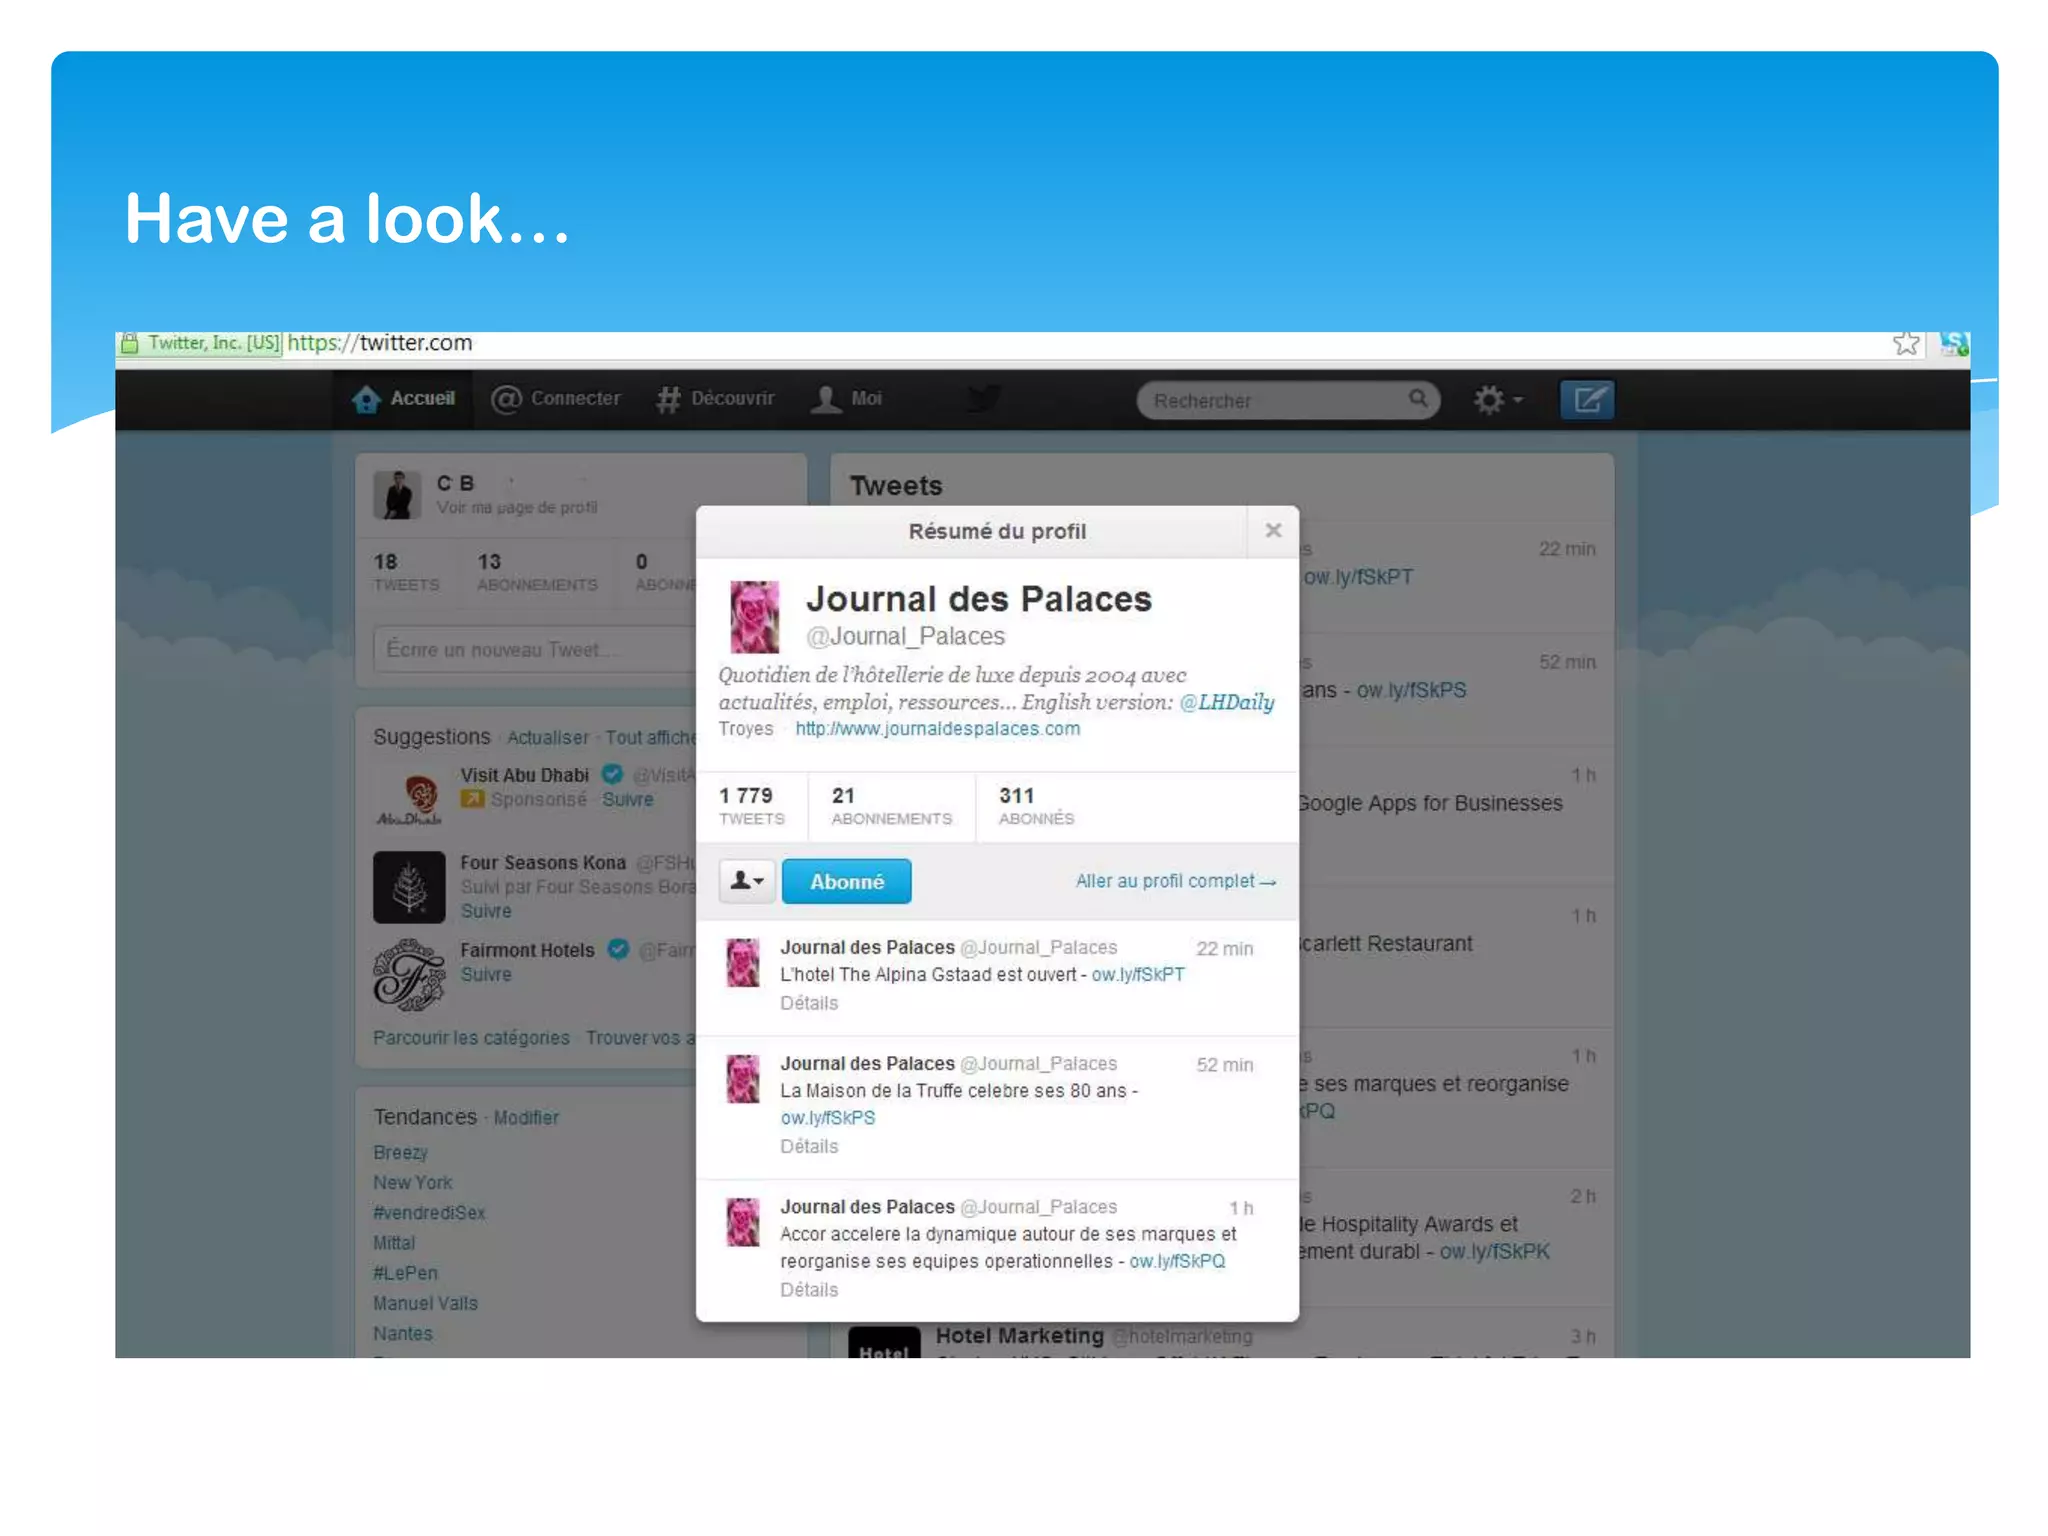
Task: Open the Découvrir tab
Action: 715,399
